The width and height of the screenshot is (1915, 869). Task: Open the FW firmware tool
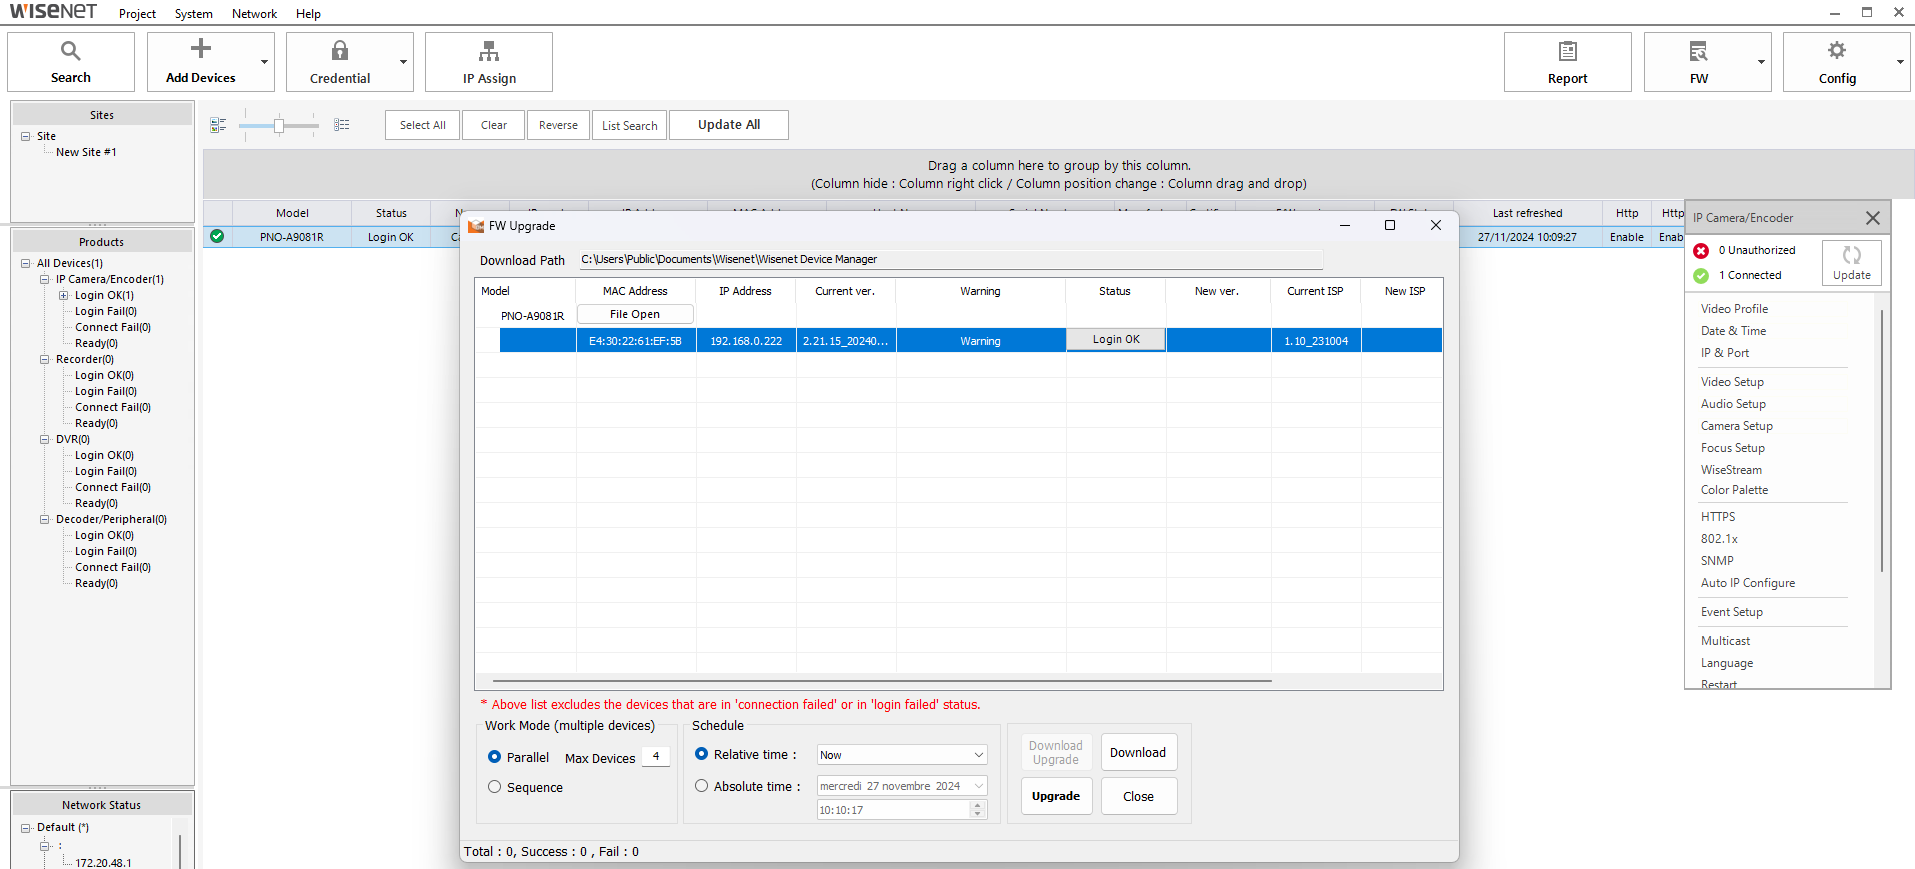pyautogui.click(x=1699, y=51)
